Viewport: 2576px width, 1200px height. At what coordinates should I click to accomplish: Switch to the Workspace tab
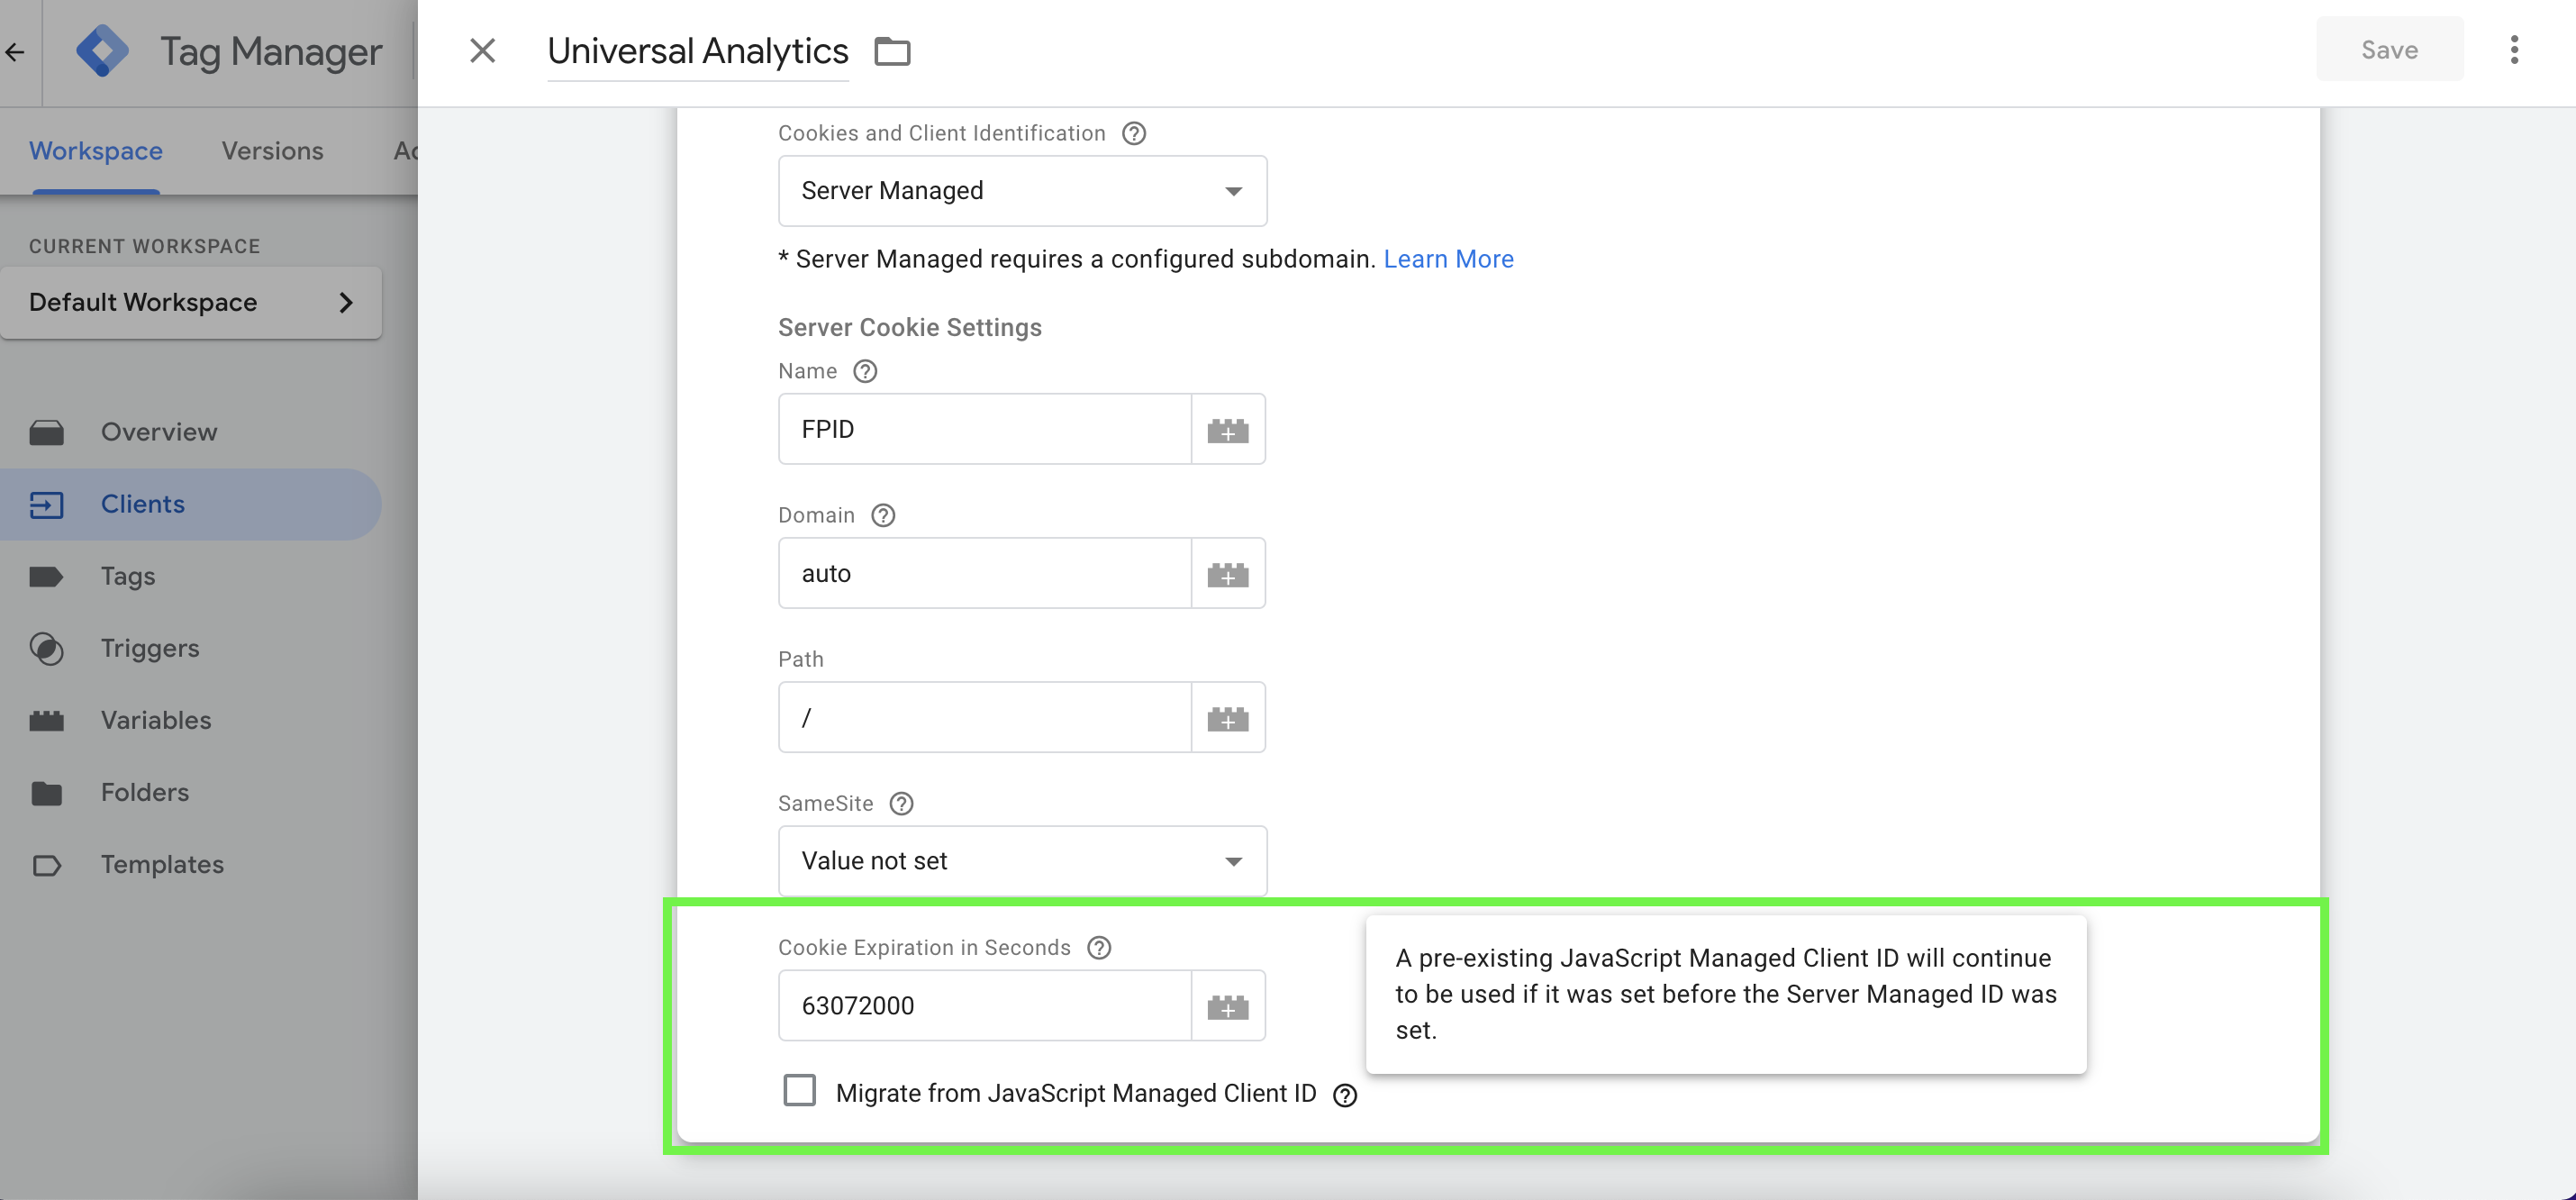96,151
